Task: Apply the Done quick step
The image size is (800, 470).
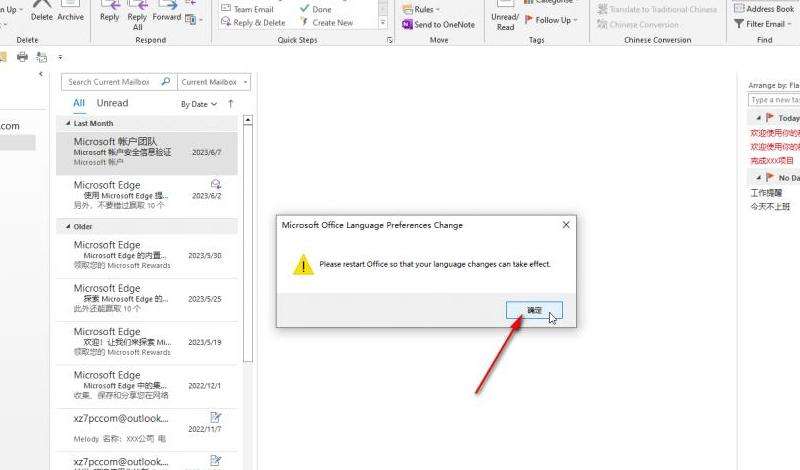Action: 316,9
